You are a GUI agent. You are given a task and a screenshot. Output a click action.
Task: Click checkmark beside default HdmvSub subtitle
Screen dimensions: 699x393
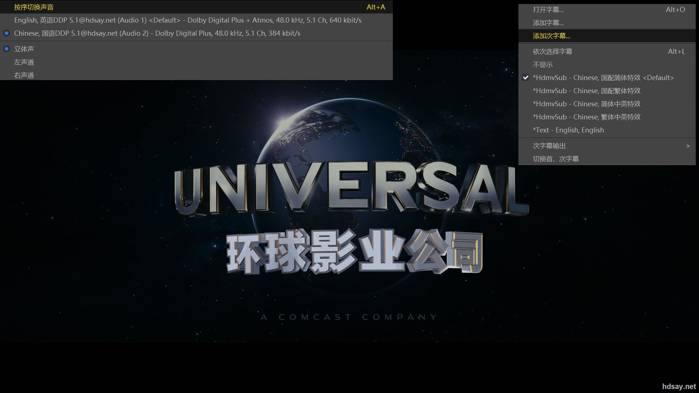point(526,78)
